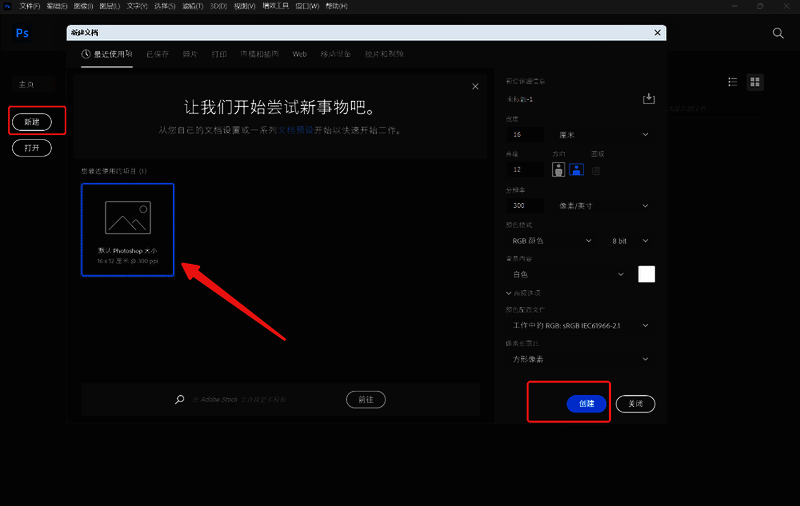Open the 窗口(W) menu
Viewport: 800px width, 506px height.
307,6
